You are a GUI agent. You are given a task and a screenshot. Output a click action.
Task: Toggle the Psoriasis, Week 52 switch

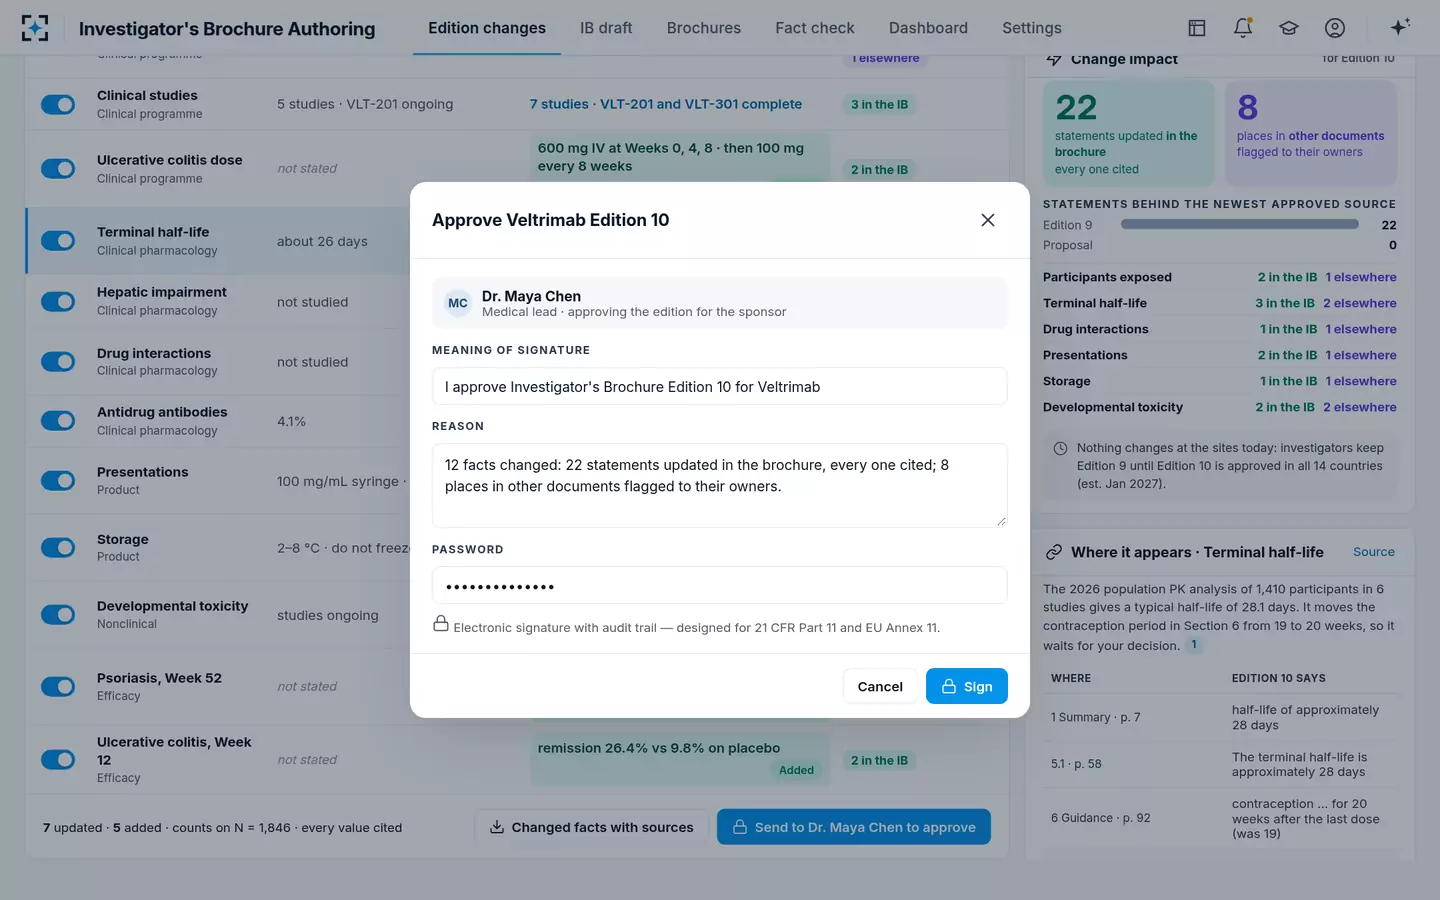coord(58,686)
